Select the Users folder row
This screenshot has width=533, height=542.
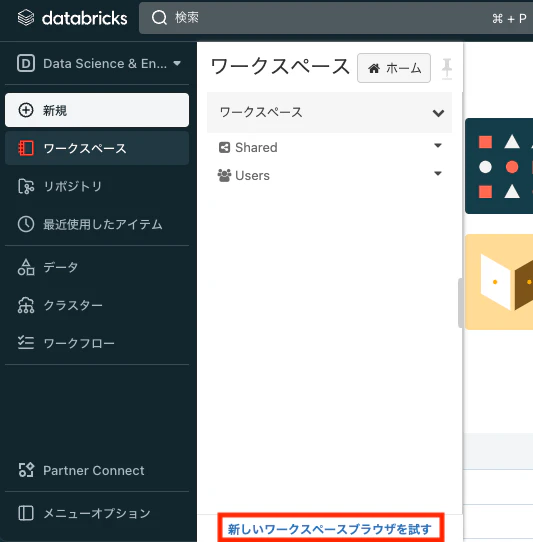(x=329, y=176)
